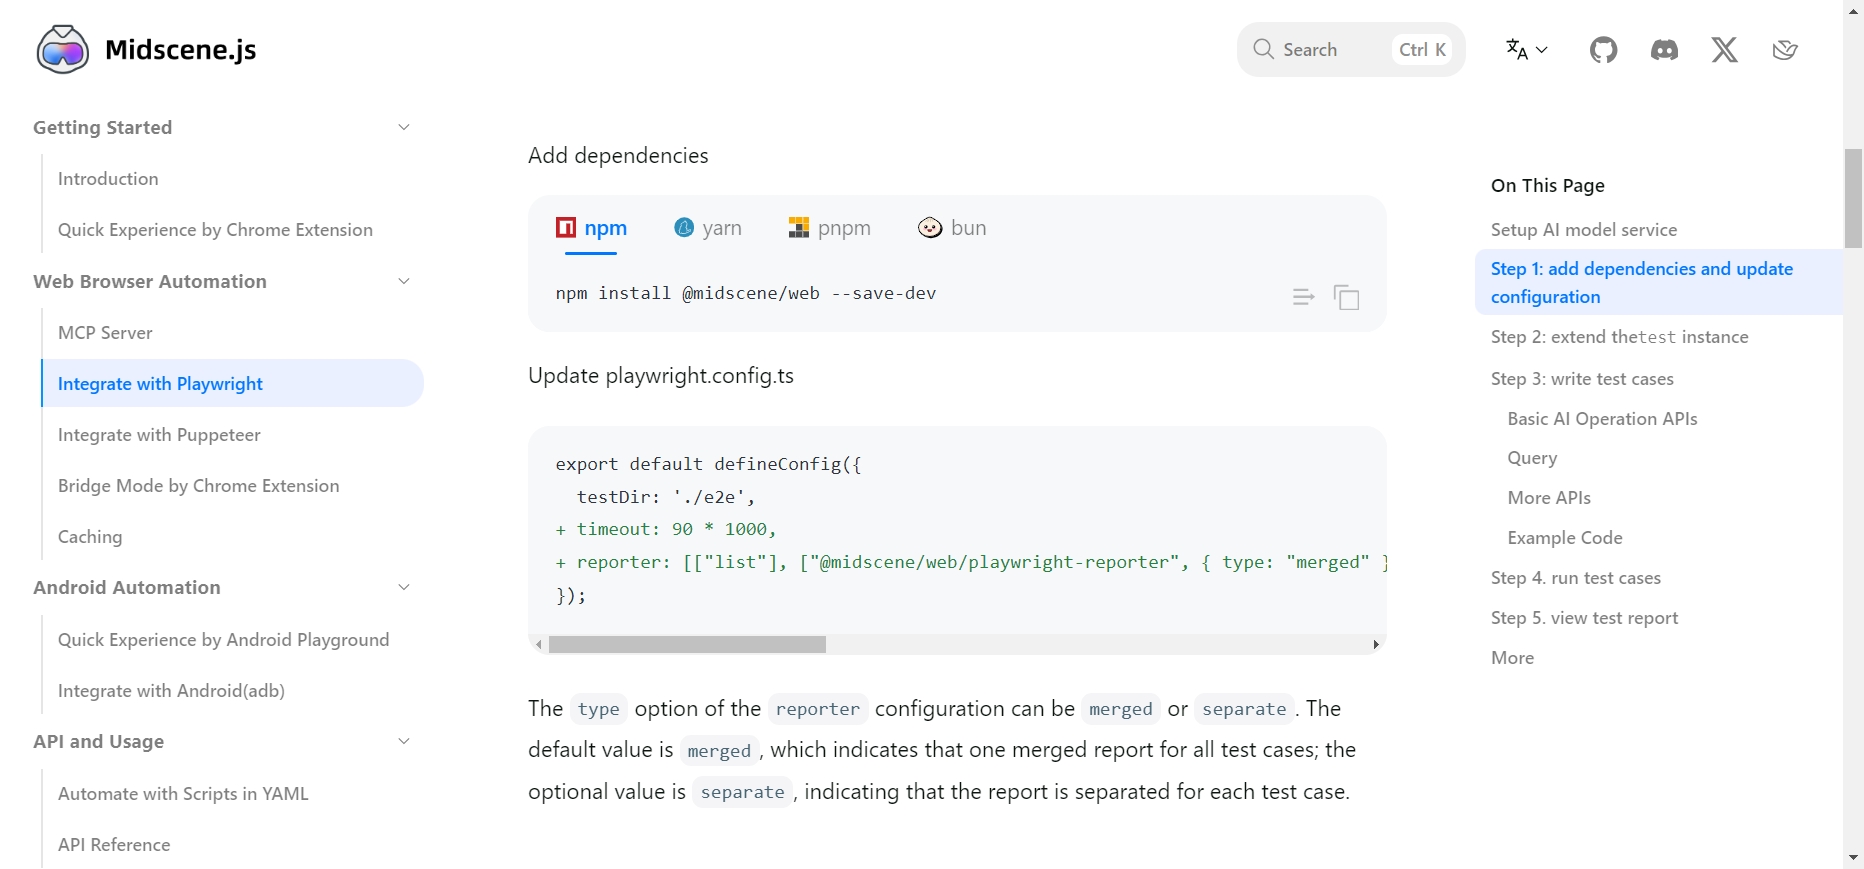Select the yarn tab
Image resolution: width=1864 pixels, height=869 pixels.
pyautogui.click(x=708, y=228)
